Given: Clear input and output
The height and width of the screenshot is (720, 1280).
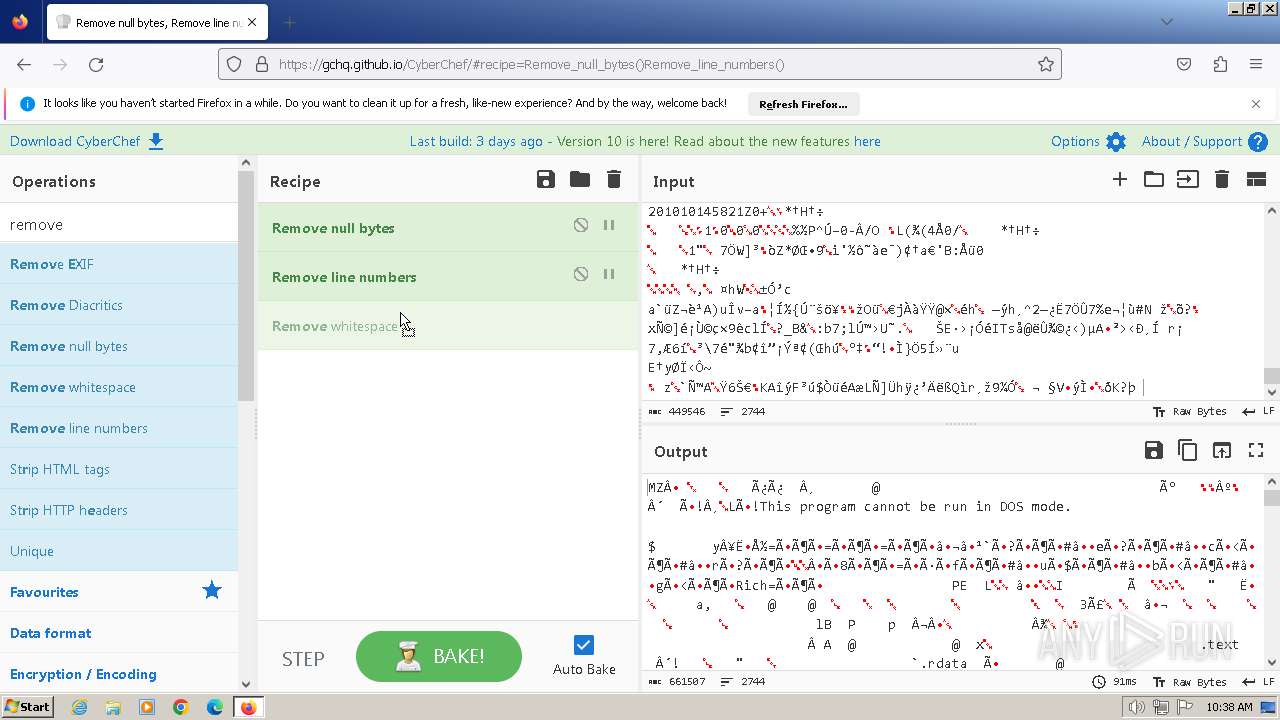Looking at the screenshot, I should 1222,179.
